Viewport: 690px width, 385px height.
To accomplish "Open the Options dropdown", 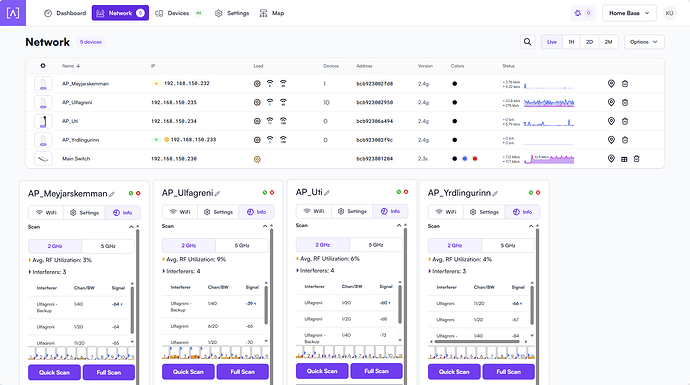I will tap(644, 42).
